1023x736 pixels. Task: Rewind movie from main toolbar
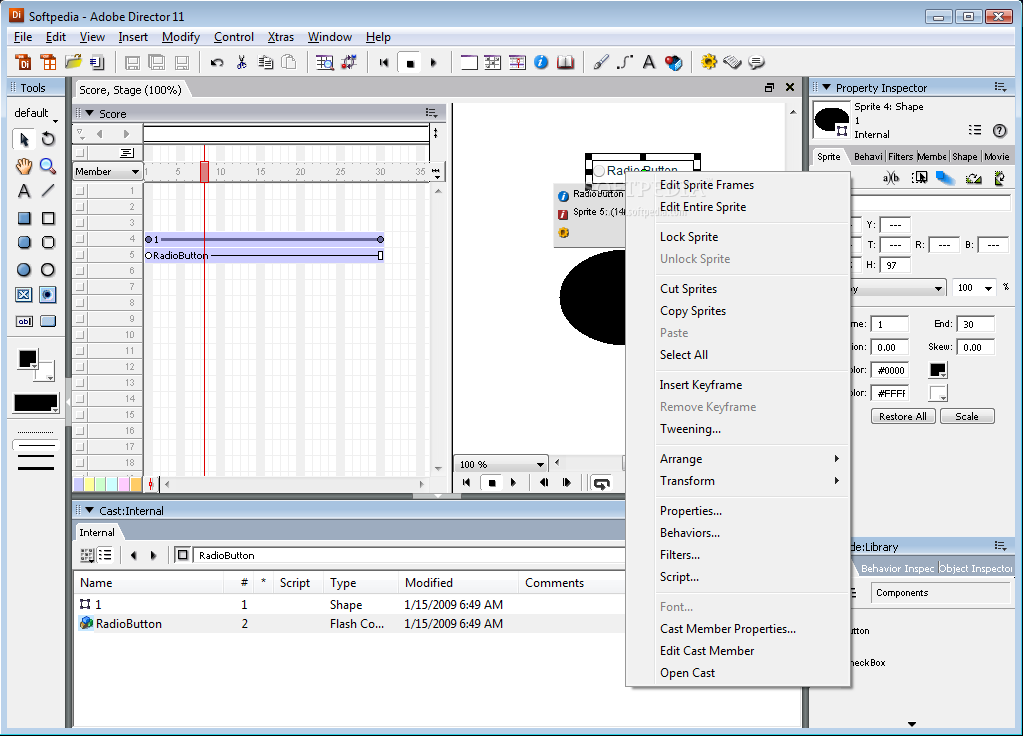[384, 63]
